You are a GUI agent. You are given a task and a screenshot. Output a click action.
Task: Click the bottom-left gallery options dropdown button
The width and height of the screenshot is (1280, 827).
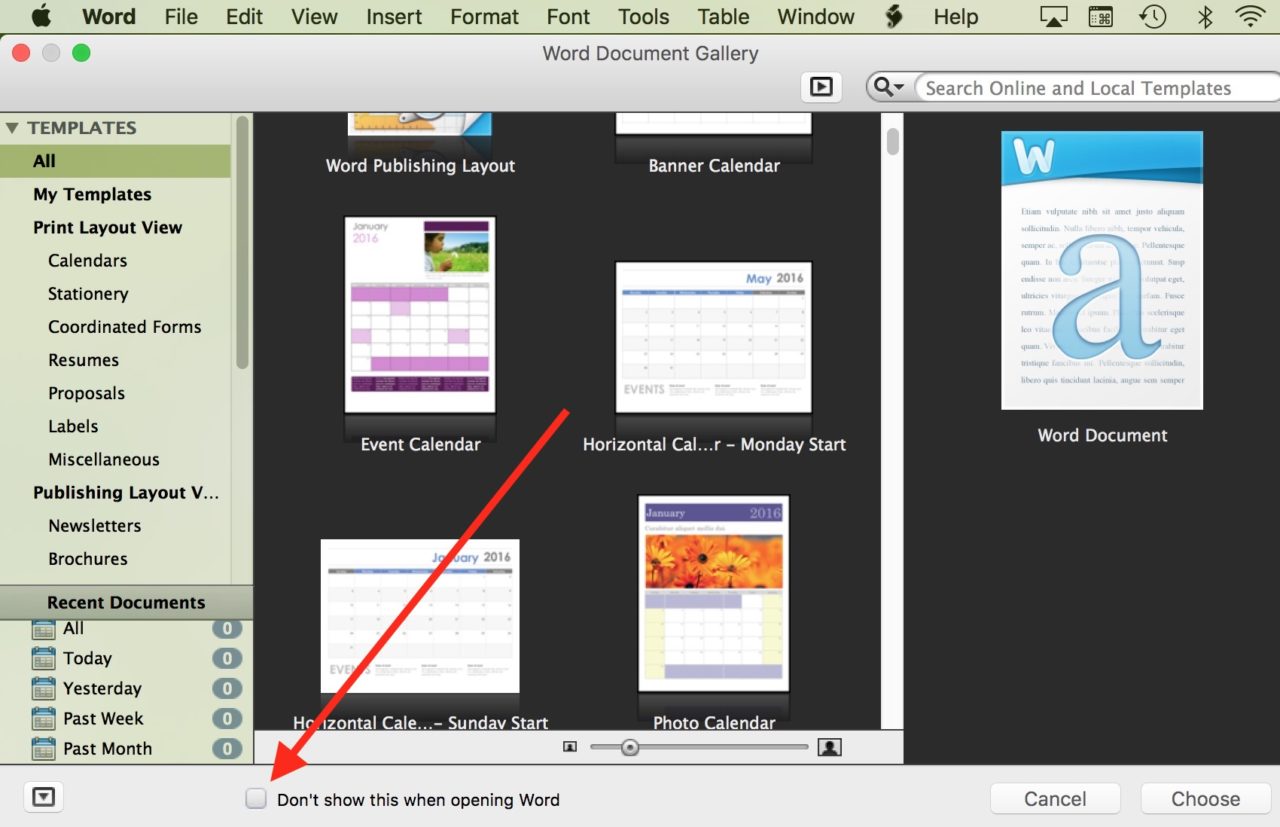coord(43,797)
